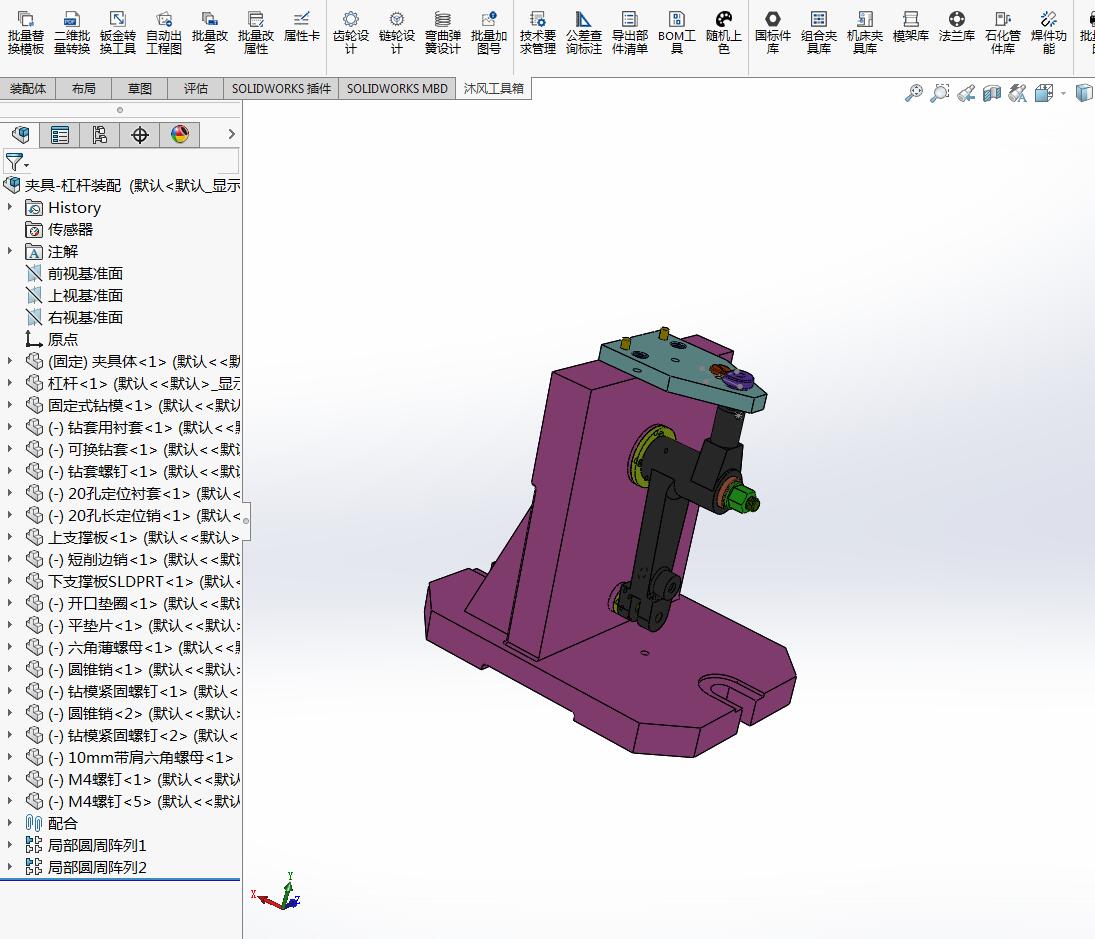Expand the 配合 (Mates) folder
The width and height of the screenshot is (1095, 939).
tap(9, 823)
